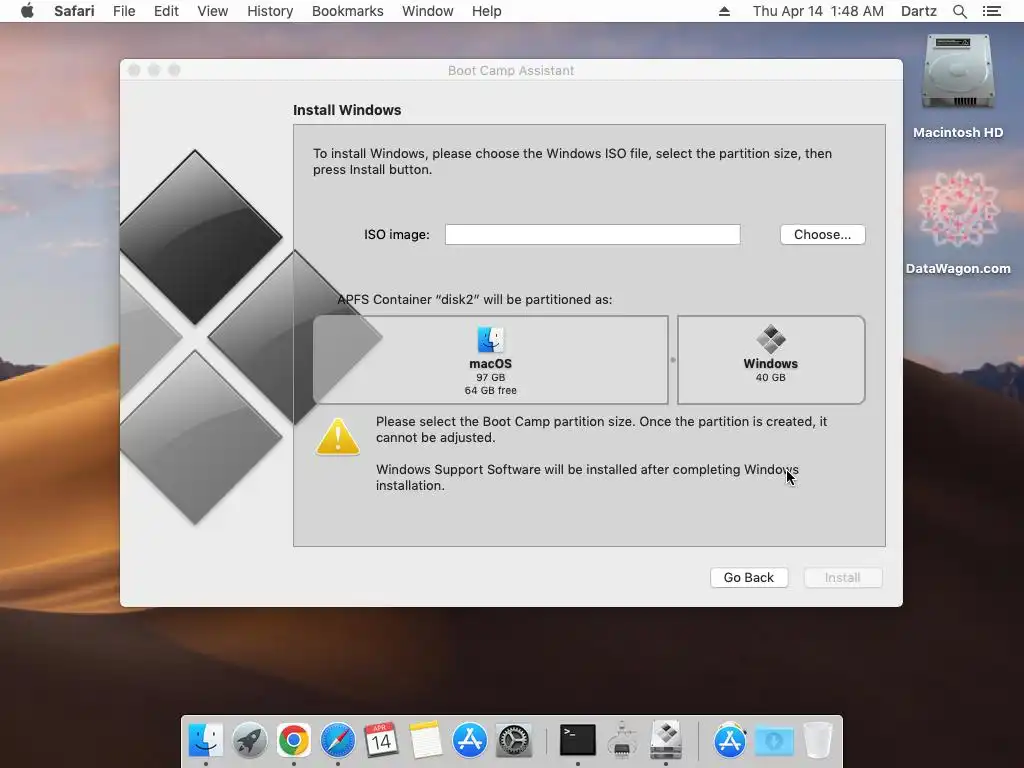Open Google Chrome from the Dock
Image resolution: width=1024 pixels, height=768 pixels.
point(293,741)
